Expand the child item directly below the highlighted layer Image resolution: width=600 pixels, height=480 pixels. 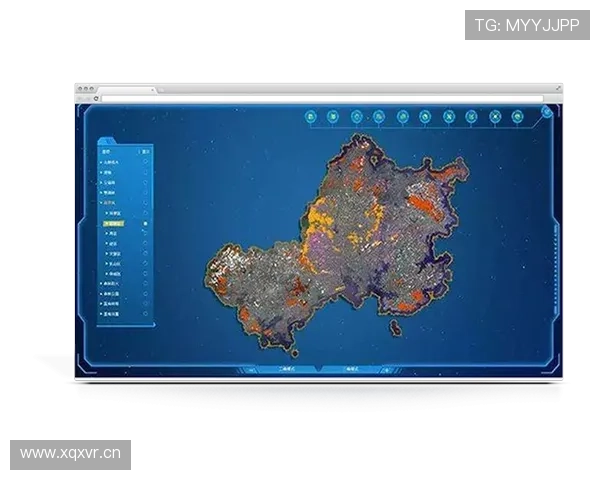click(107, 233)
